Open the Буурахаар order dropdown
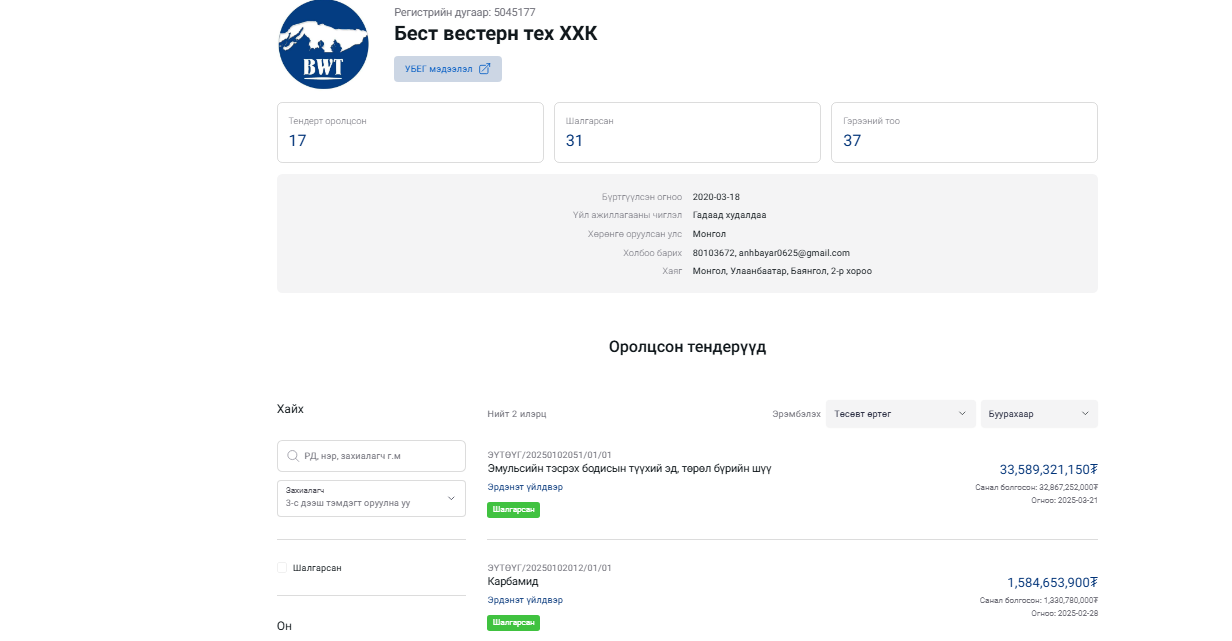This screenshot has height=641, width=1232. [x=1038, y=414]
